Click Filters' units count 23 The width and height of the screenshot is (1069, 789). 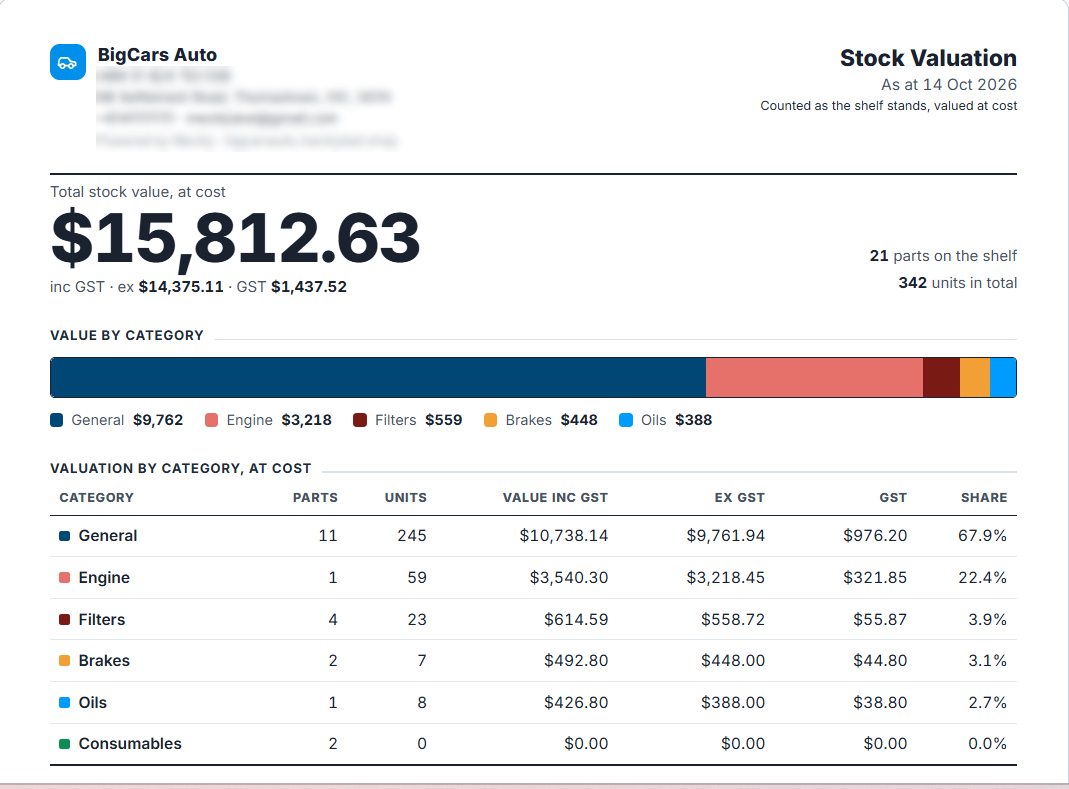click(x=417, y=620)
